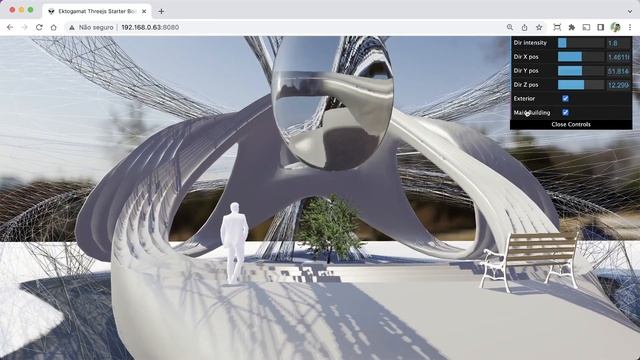Open the Extensions puzzle menu
The height and width of the screenshot is (360, 640).
[x=572, y=27]
